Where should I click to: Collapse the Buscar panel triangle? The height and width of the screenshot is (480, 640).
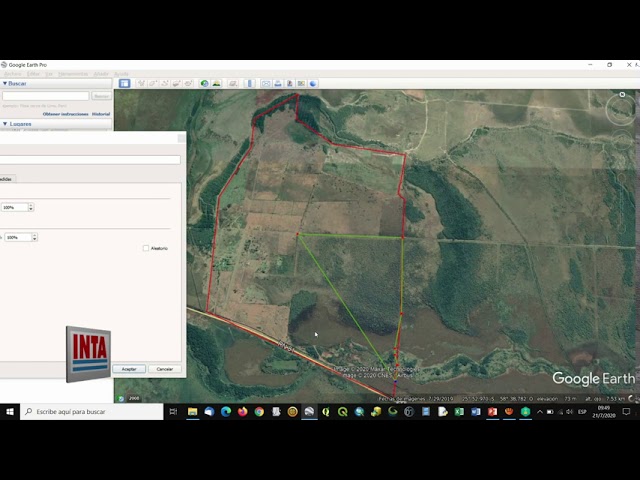5,83
